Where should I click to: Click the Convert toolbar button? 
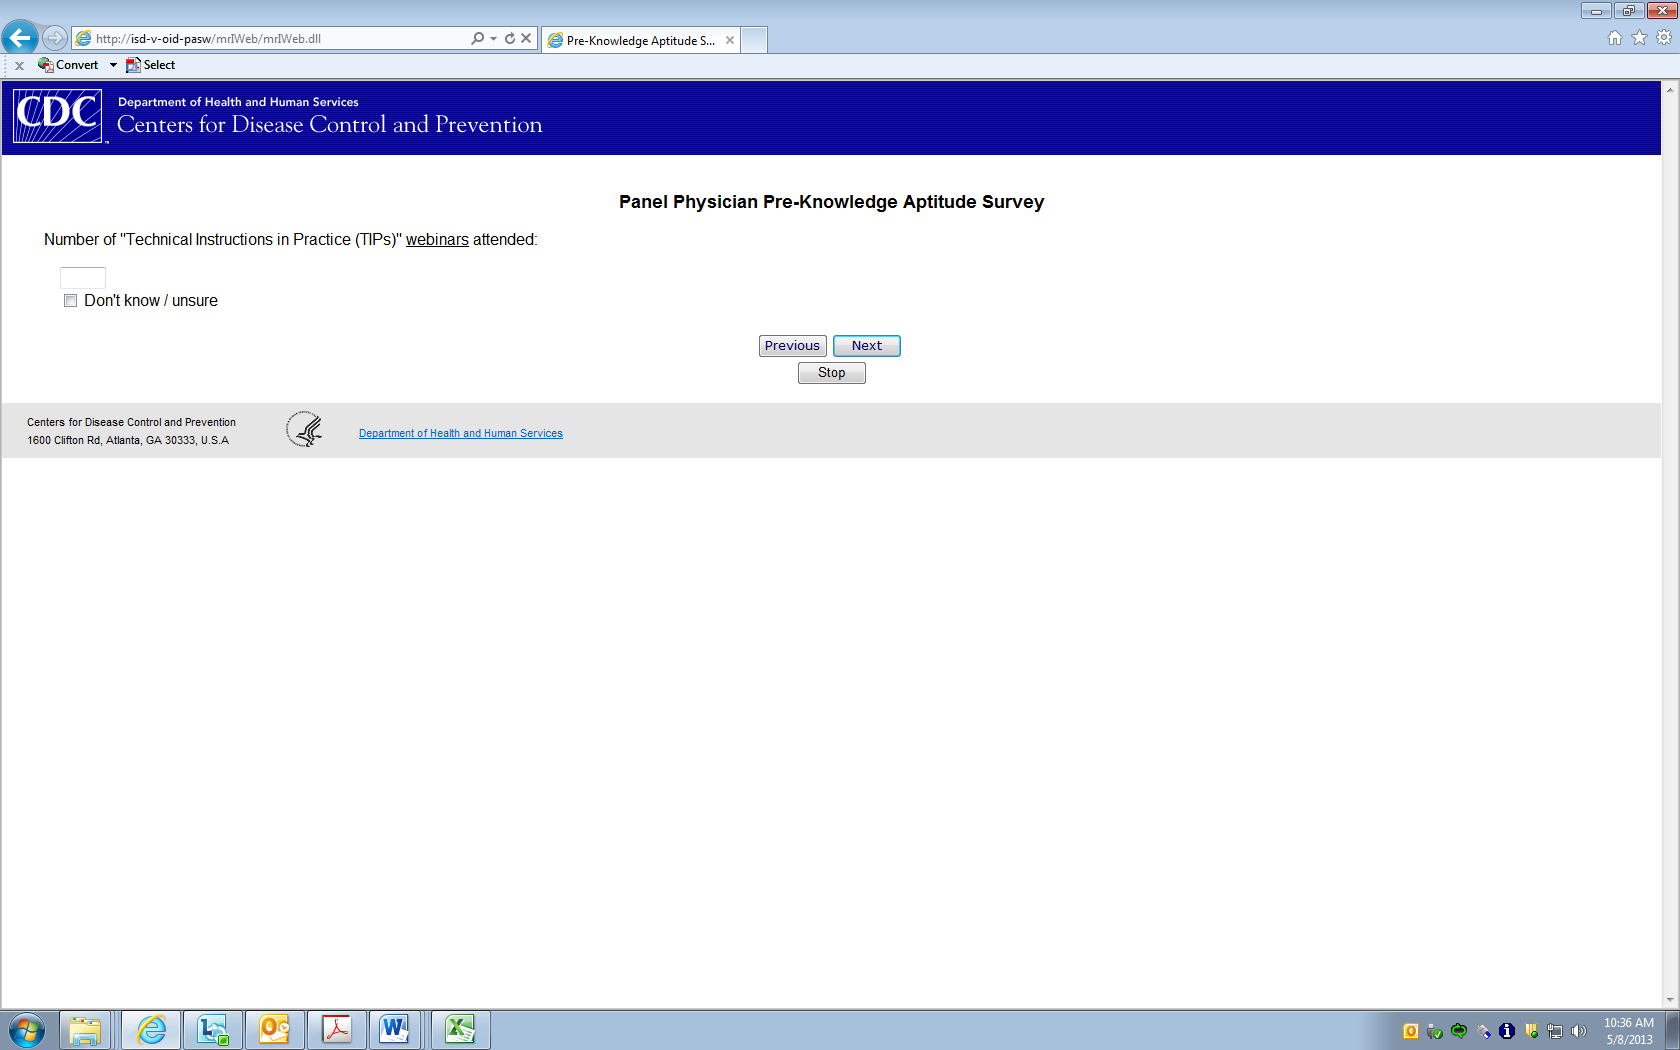68,65
